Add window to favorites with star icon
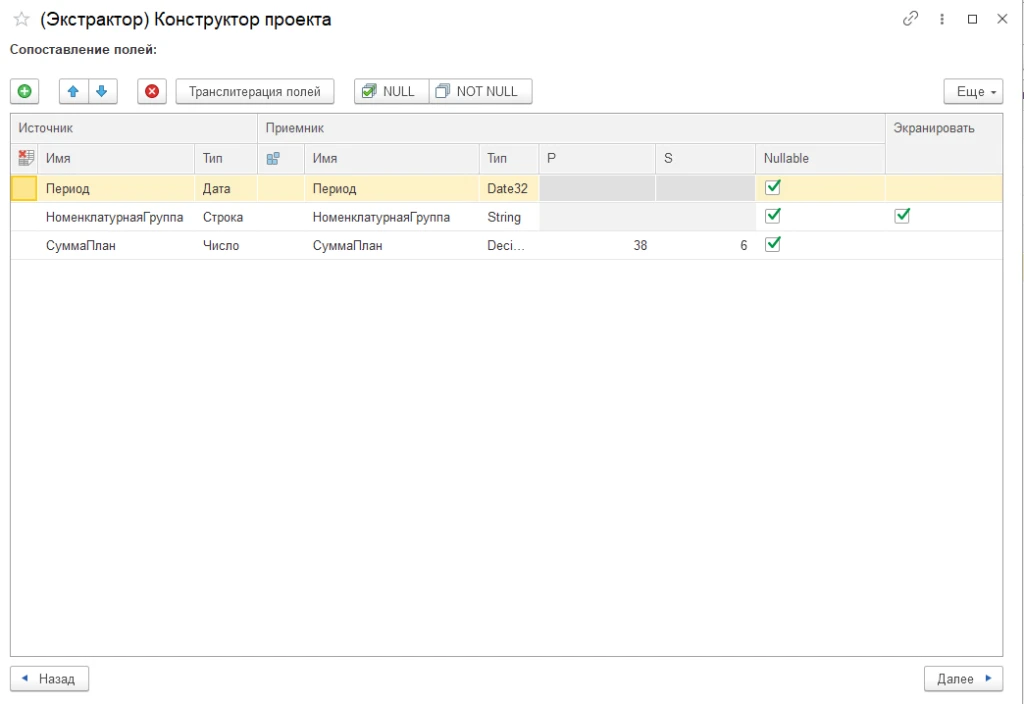1024x704 pixels. pos(21,19)
